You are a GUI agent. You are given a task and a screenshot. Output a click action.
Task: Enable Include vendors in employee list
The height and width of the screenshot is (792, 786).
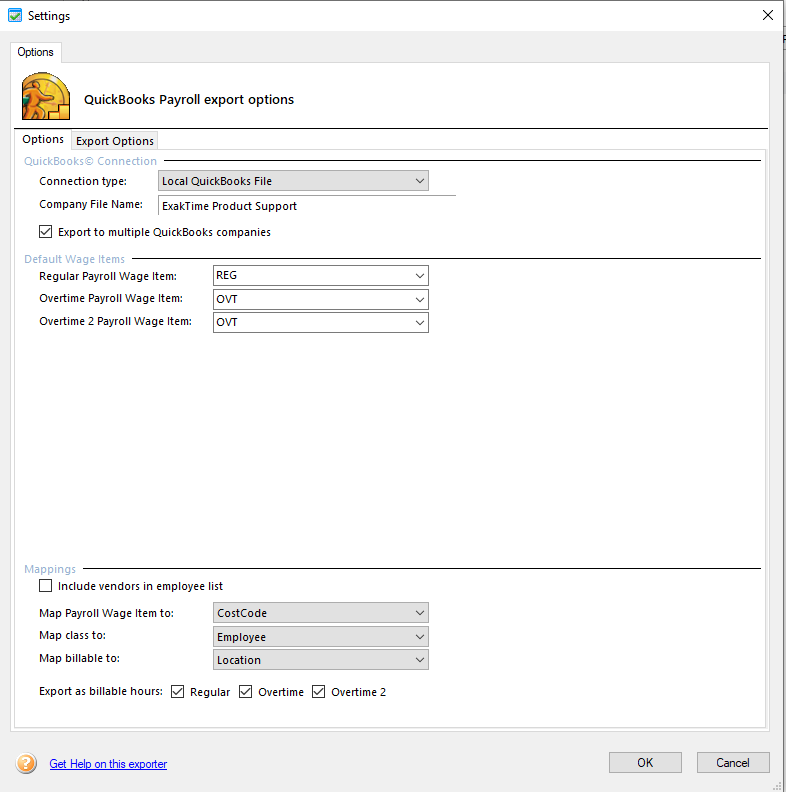pos(45,586)
